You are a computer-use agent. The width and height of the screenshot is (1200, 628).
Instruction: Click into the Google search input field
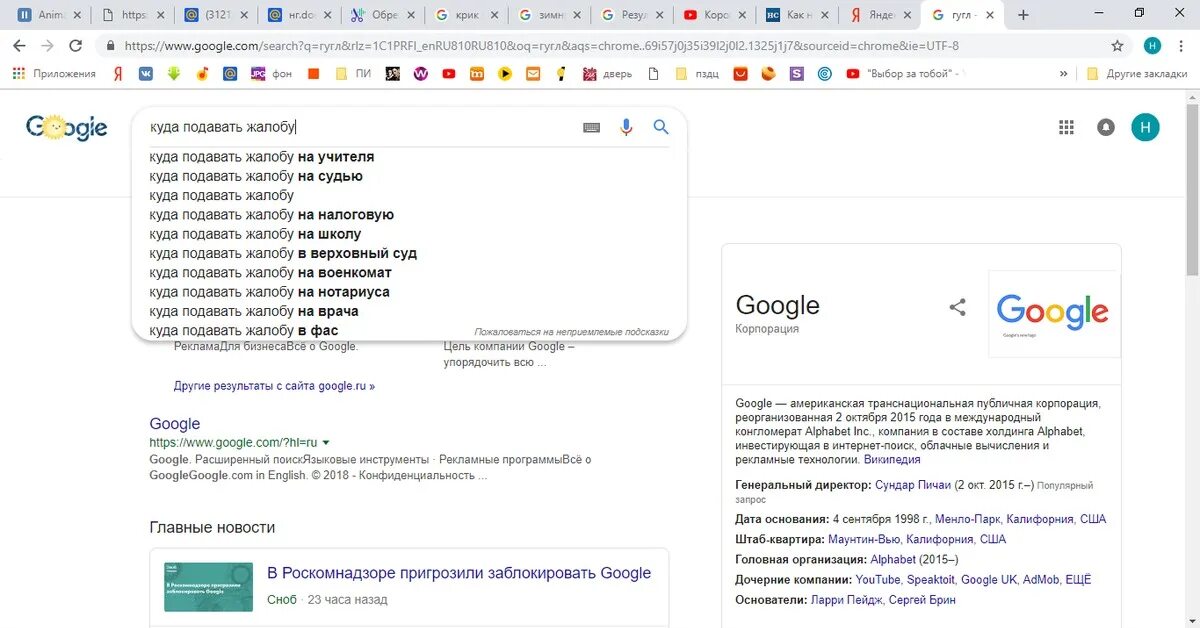(x=360, y=127)
